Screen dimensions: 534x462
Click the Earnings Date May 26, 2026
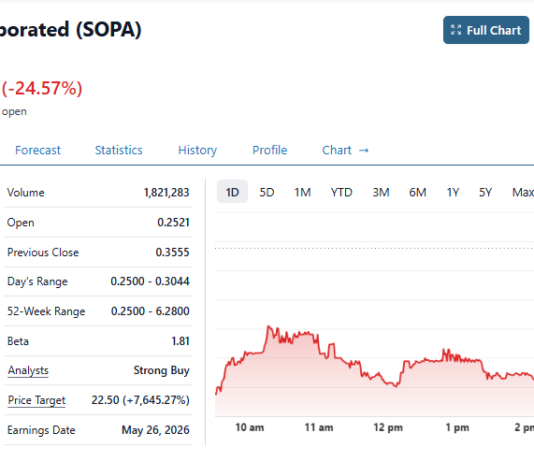click(x=156, y=430)
